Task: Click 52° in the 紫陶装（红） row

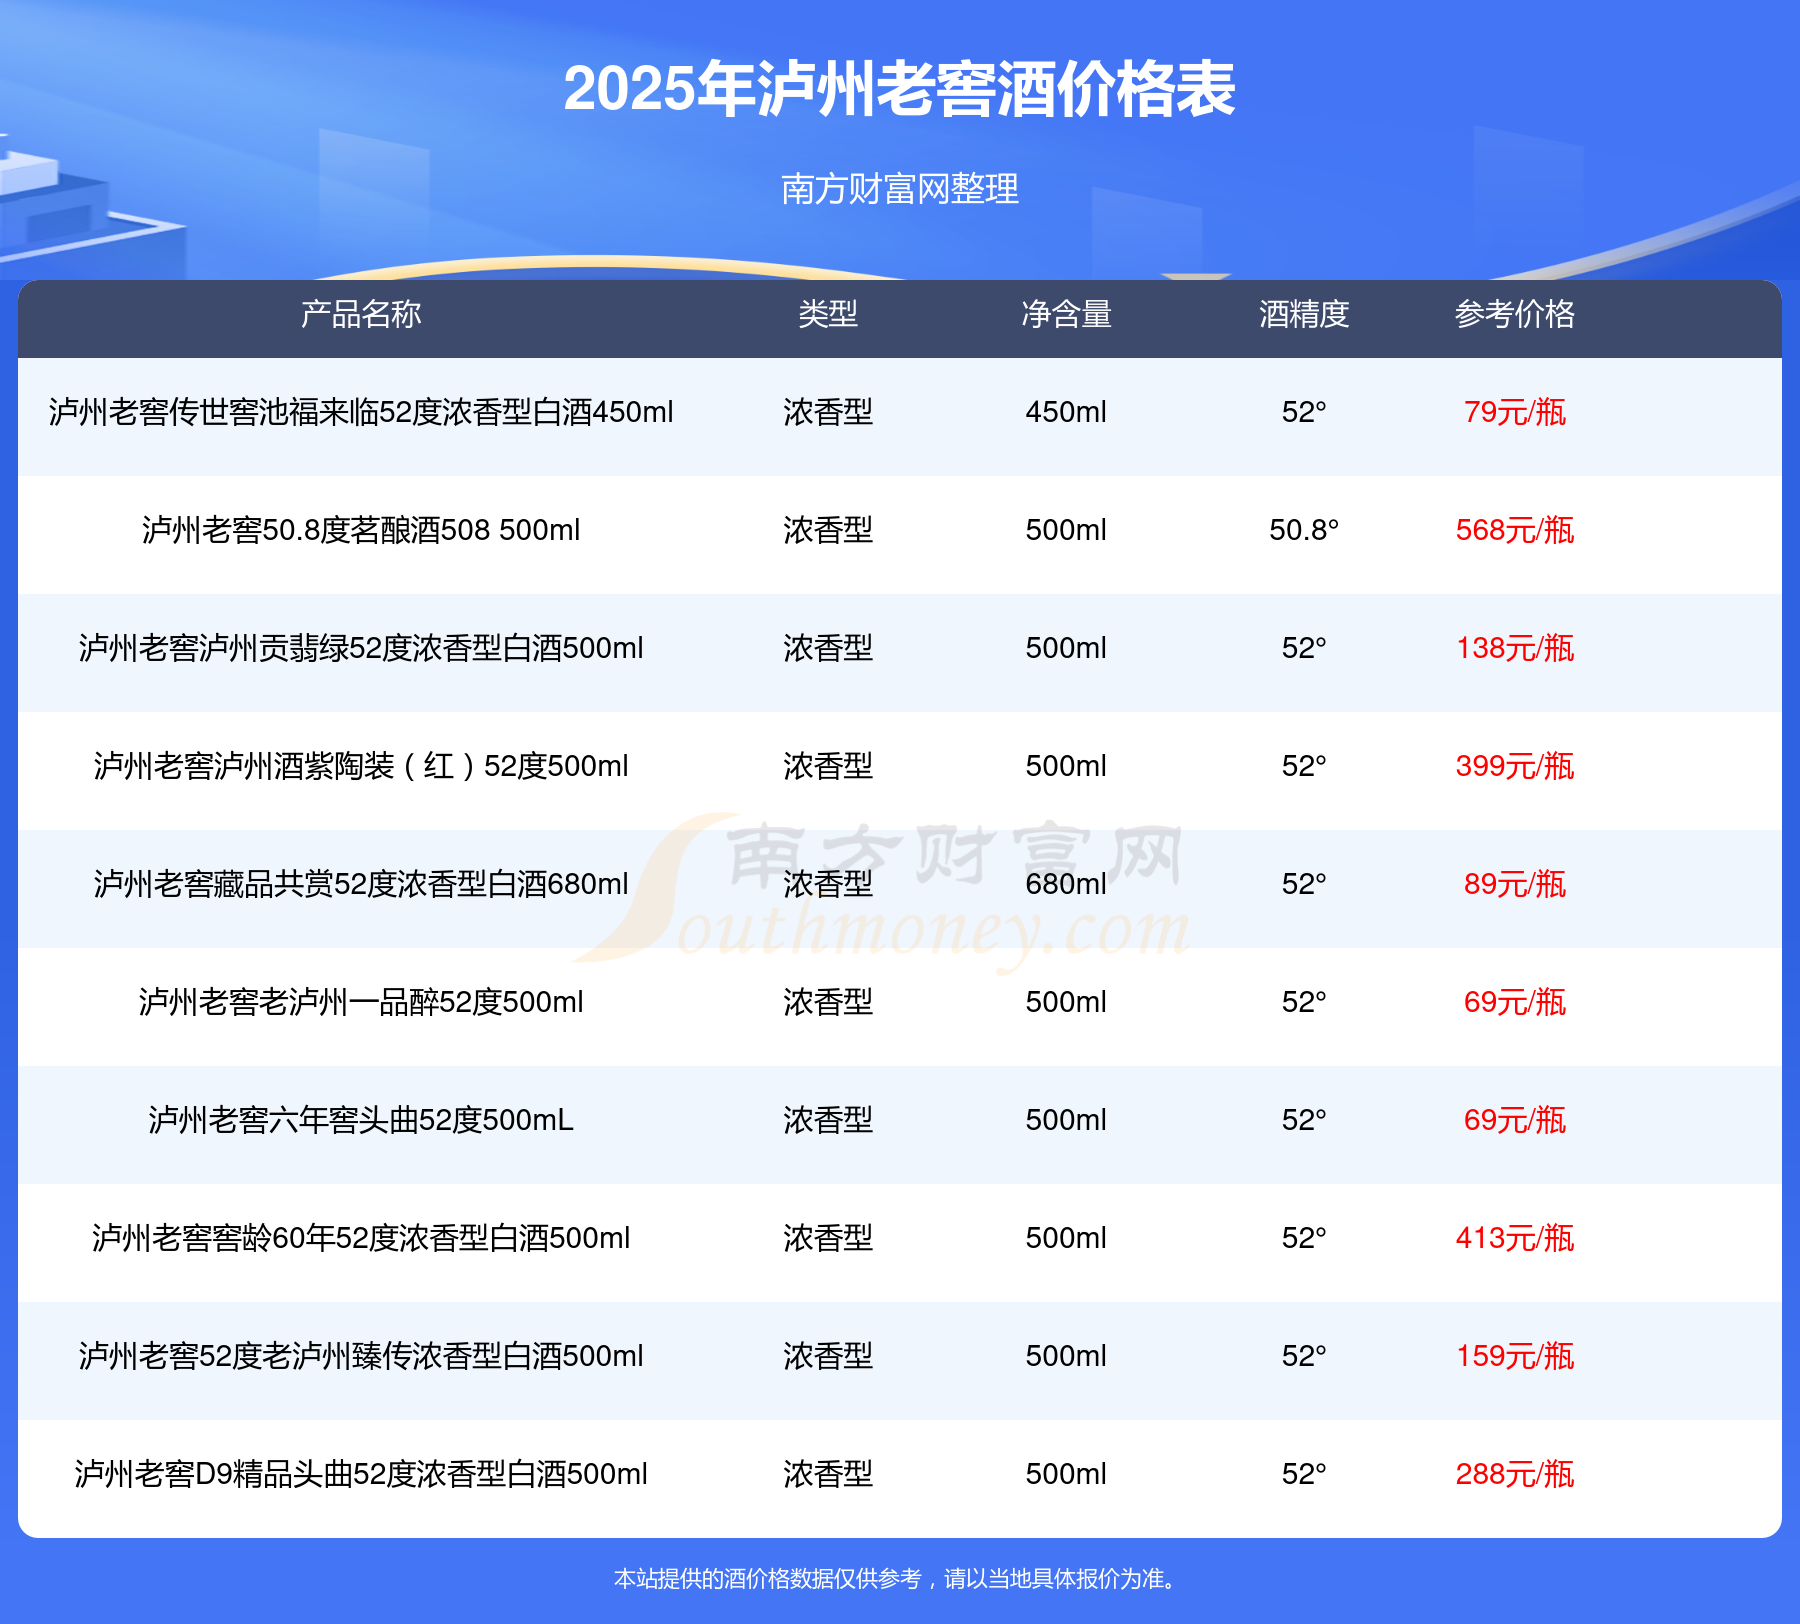Action: coord(1304,766)
